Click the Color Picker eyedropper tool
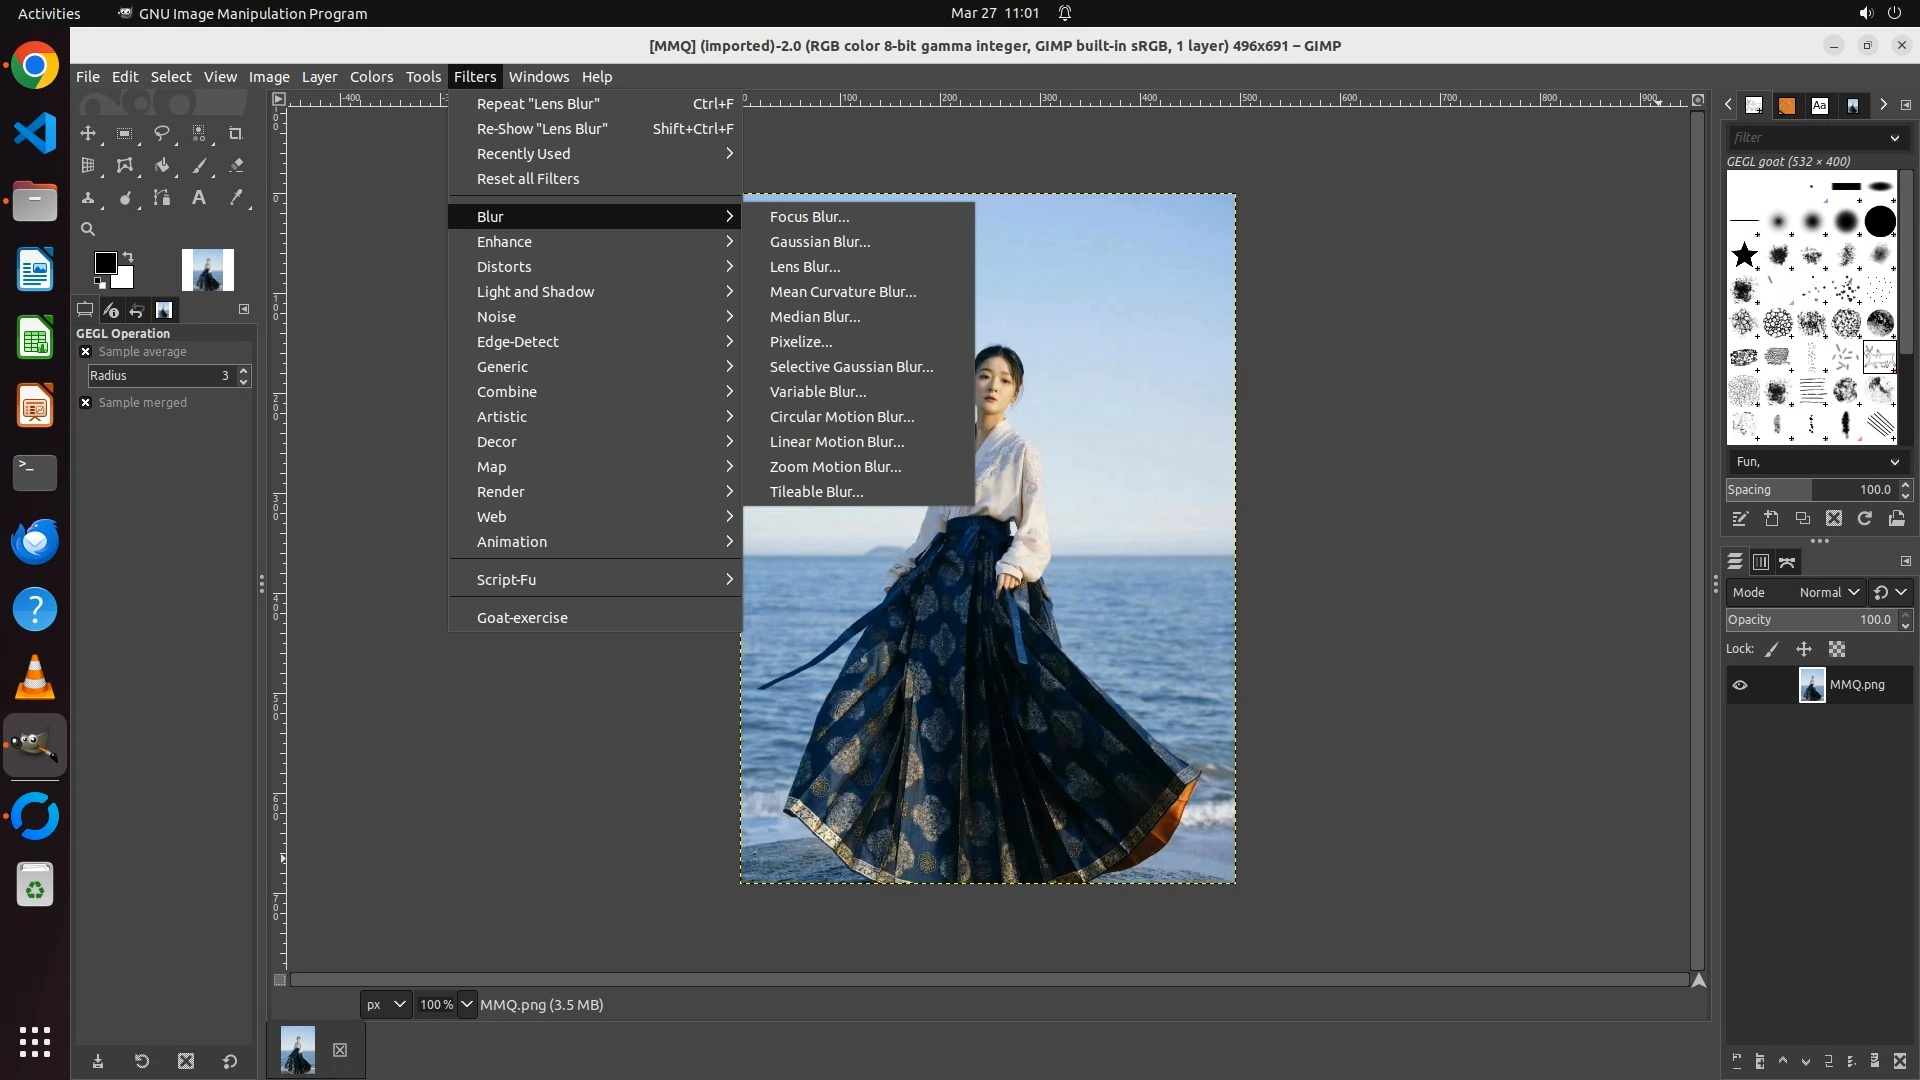The height and width of the screenshot is (1080, 1920). coord(236,198)
